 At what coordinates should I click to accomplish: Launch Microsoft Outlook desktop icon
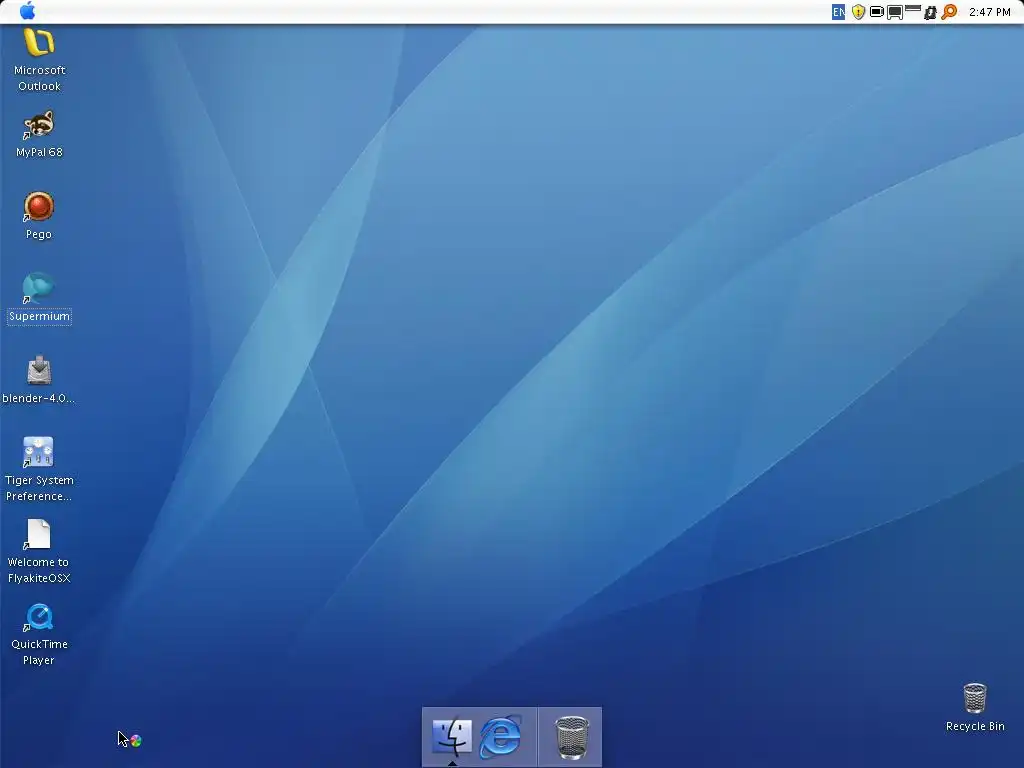click(x=39, y=42)
